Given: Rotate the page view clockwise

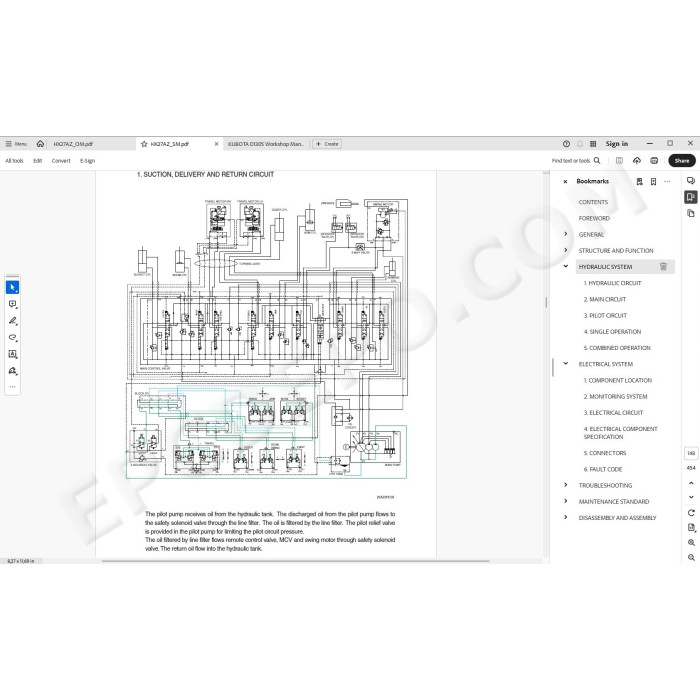Looking at the screenshot, I should [x=691, y=512].
